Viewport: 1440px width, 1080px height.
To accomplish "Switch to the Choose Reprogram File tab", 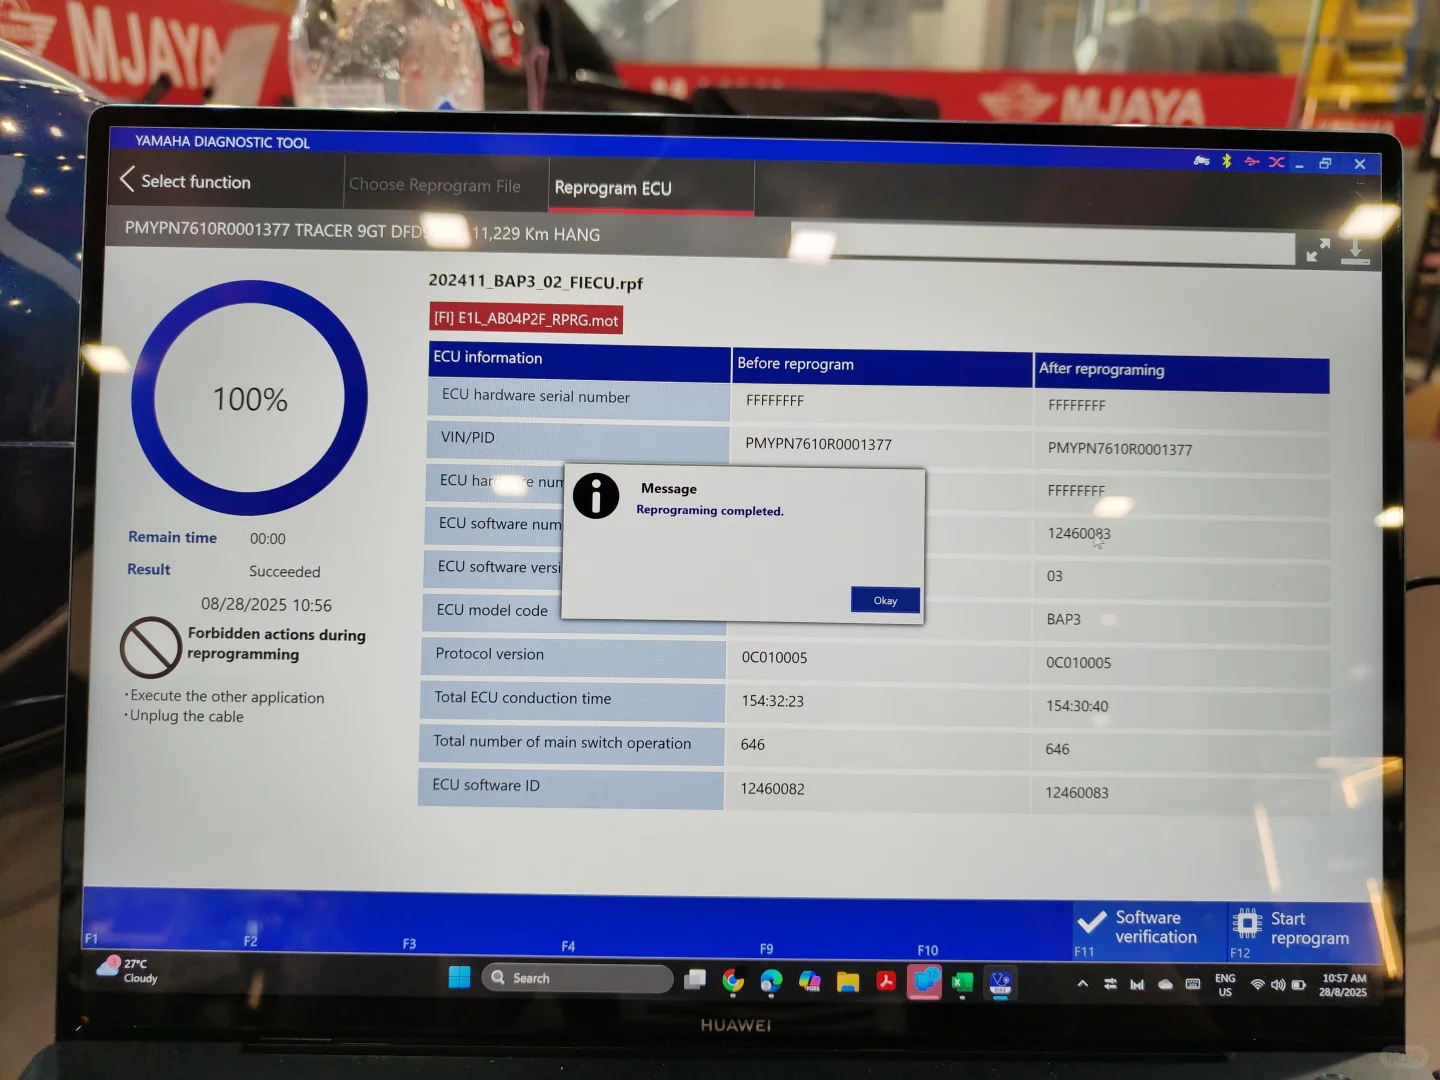I will [x=435, y=185].
